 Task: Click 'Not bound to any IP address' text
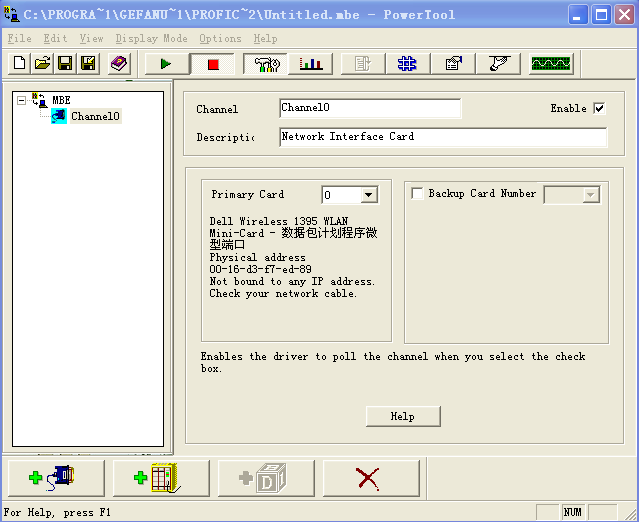tap(292, 282)
